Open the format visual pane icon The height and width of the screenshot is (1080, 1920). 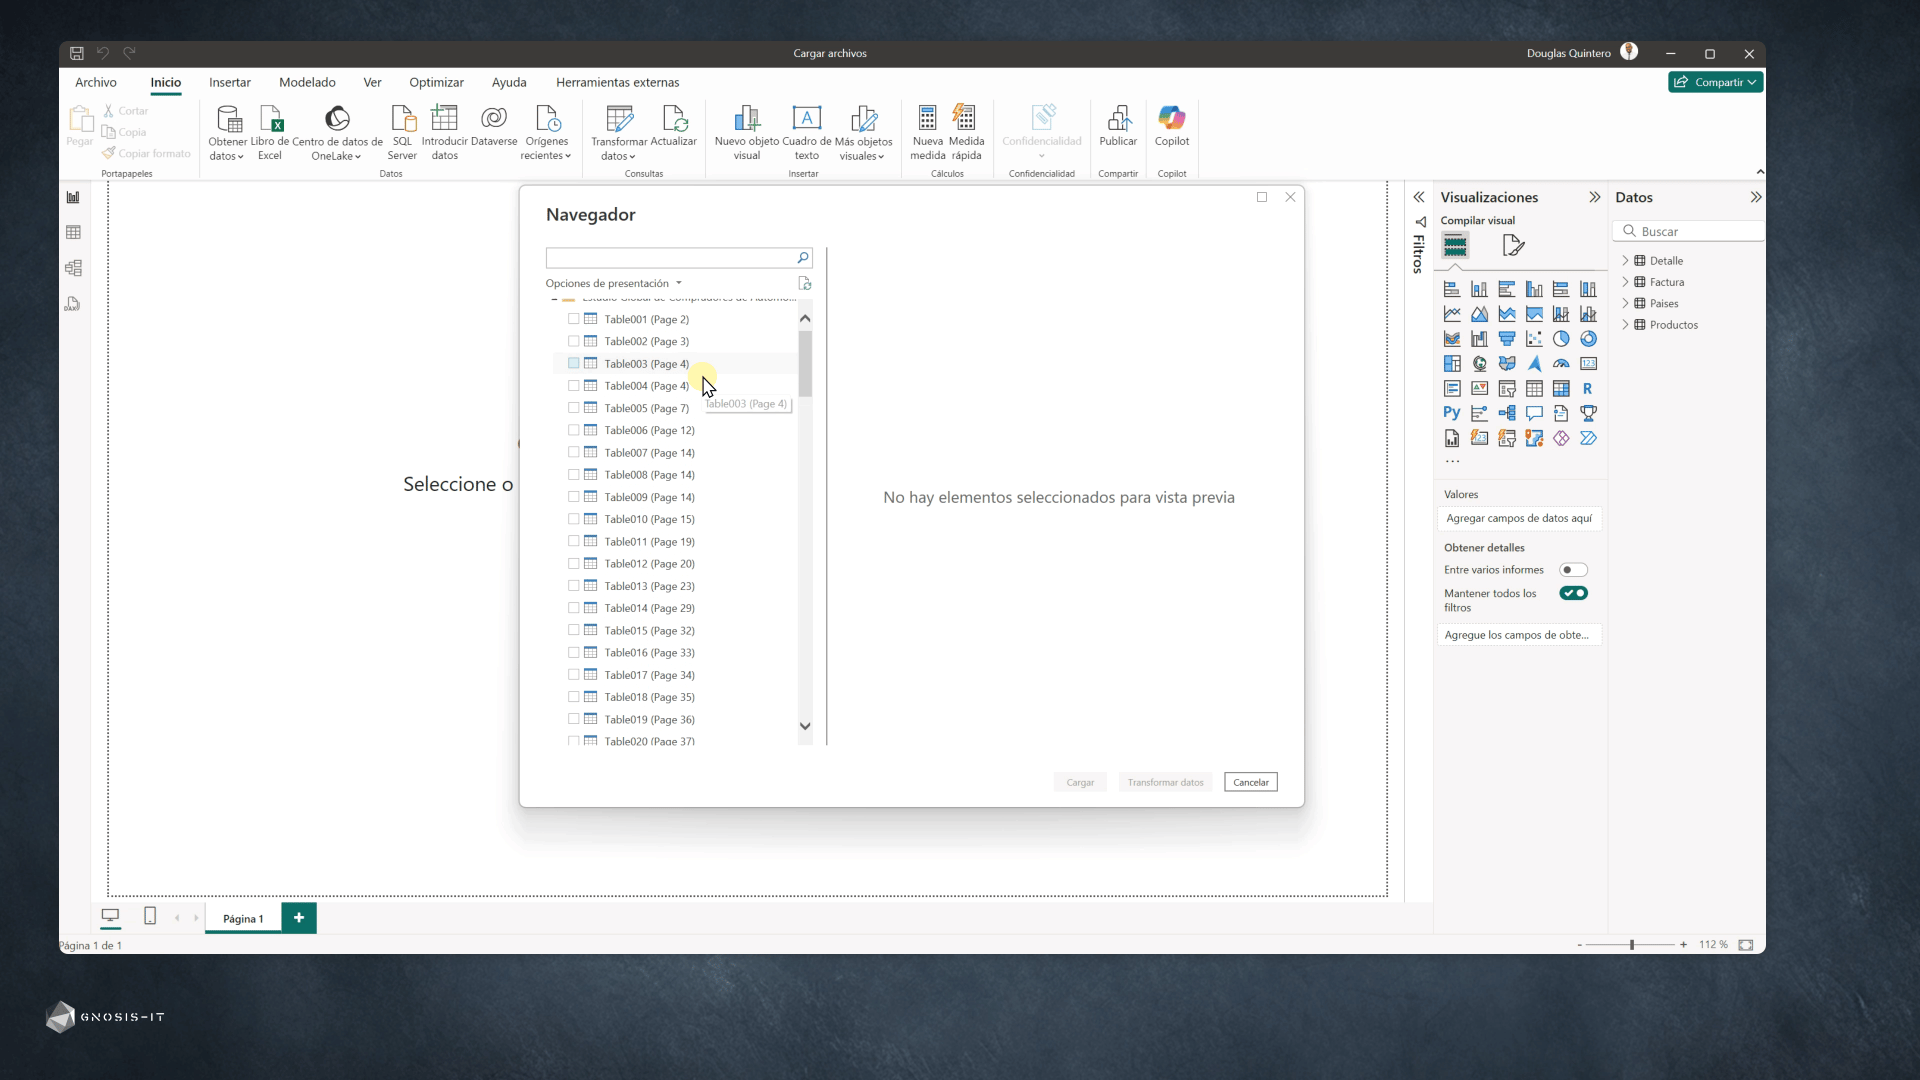[1513, 245]
